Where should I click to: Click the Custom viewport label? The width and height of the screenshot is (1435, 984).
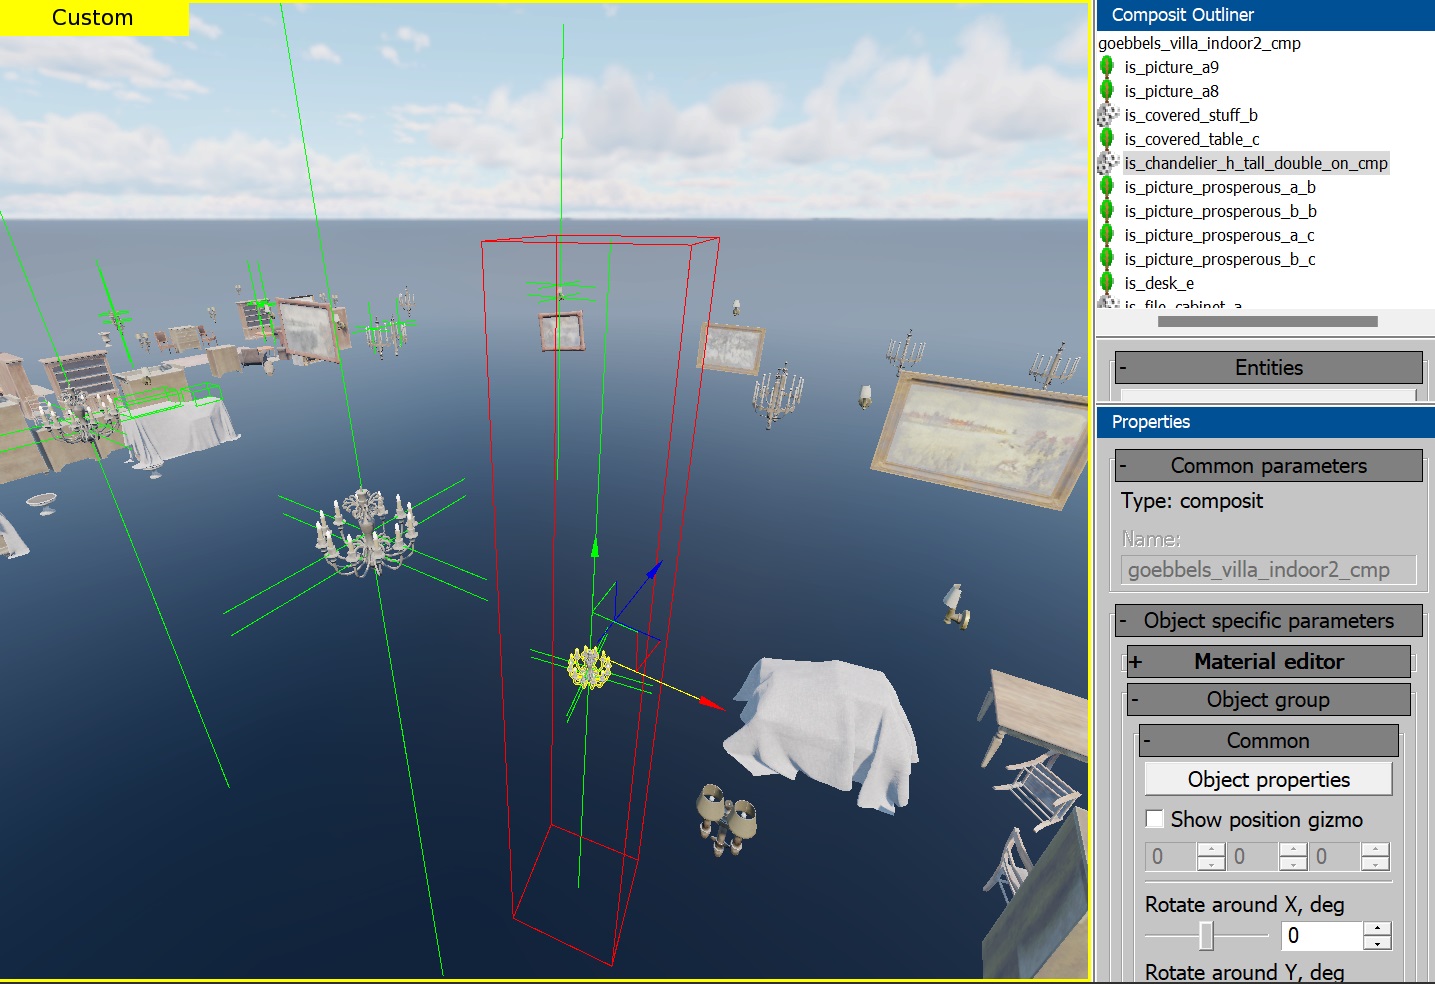[93, 18]
